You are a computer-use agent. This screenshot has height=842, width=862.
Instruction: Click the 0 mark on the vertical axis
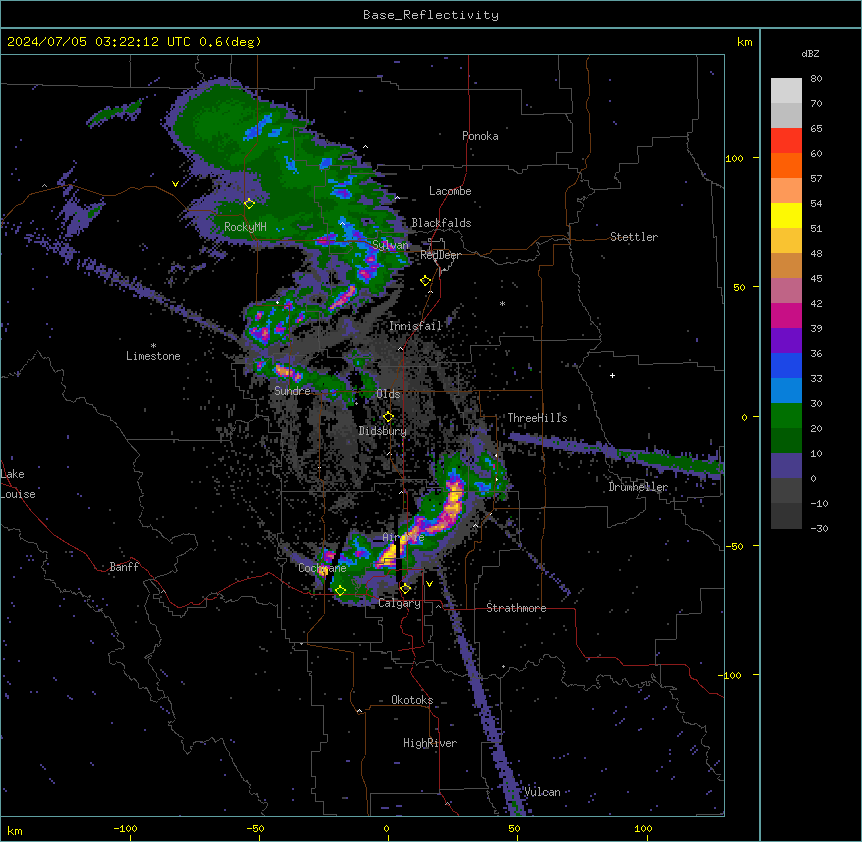[x=744, y=417]
